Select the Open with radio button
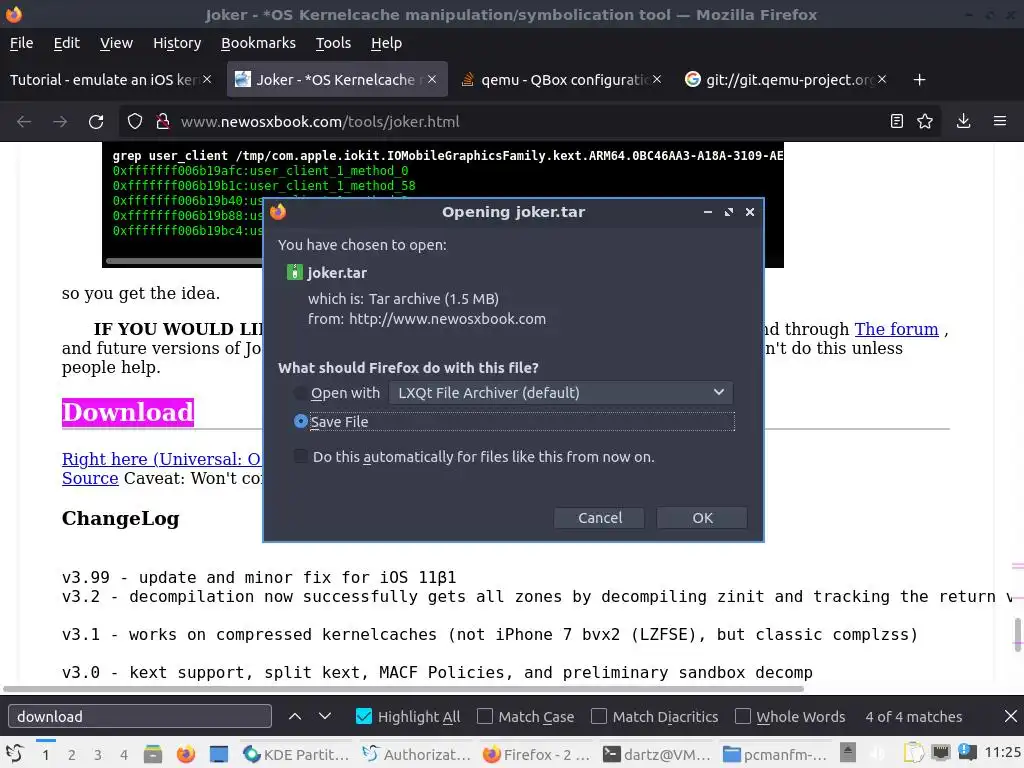1024x768 pixels. (300, 392)
